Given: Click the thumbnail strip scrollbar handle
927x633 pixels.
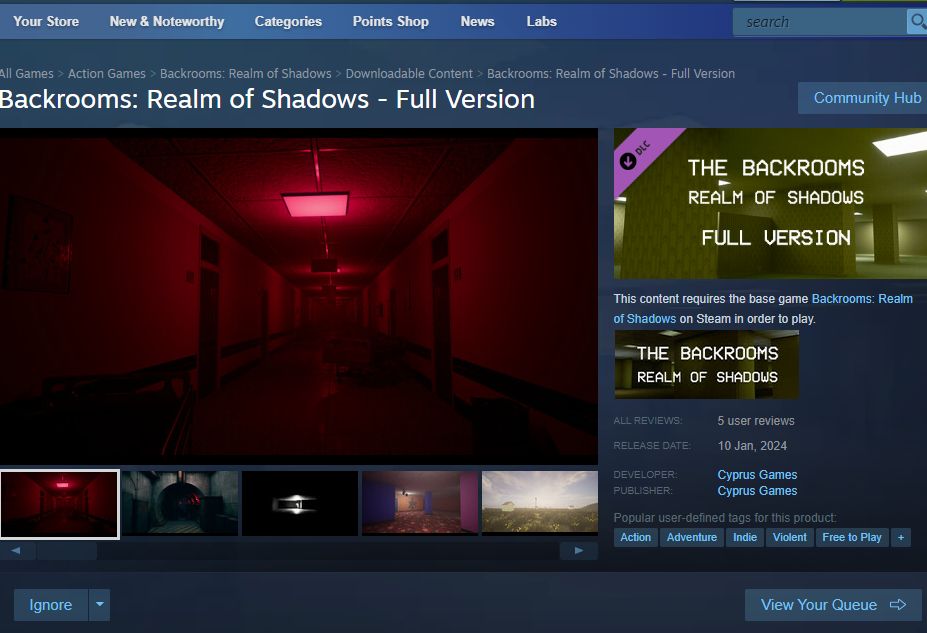Looking at the screenshot, I should coord(67,551).
